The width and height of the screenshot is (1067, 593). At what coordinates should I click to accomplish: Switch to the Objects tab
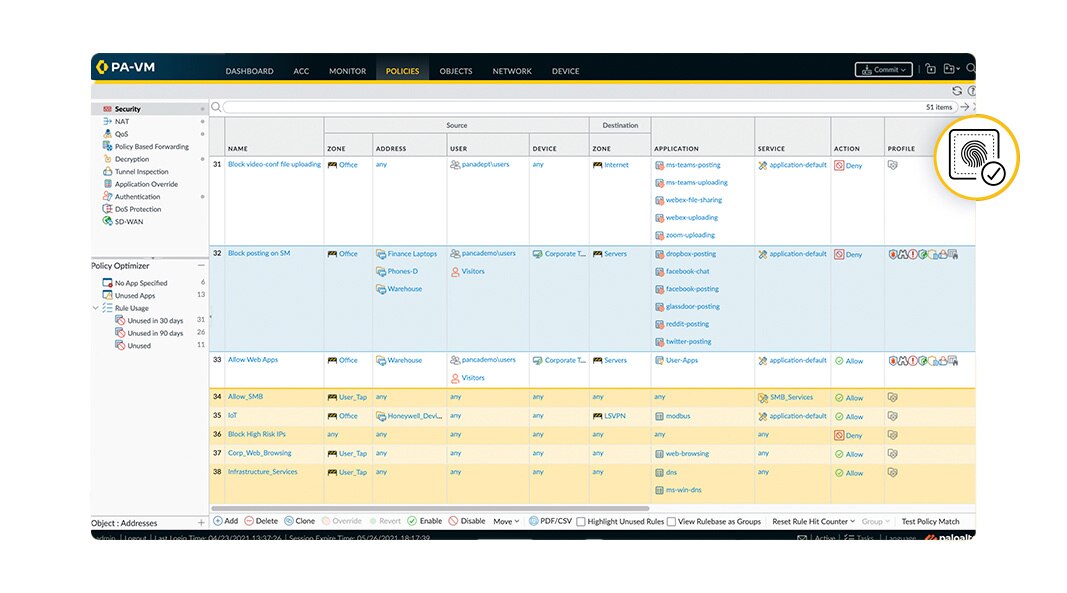tap(455, 71)
